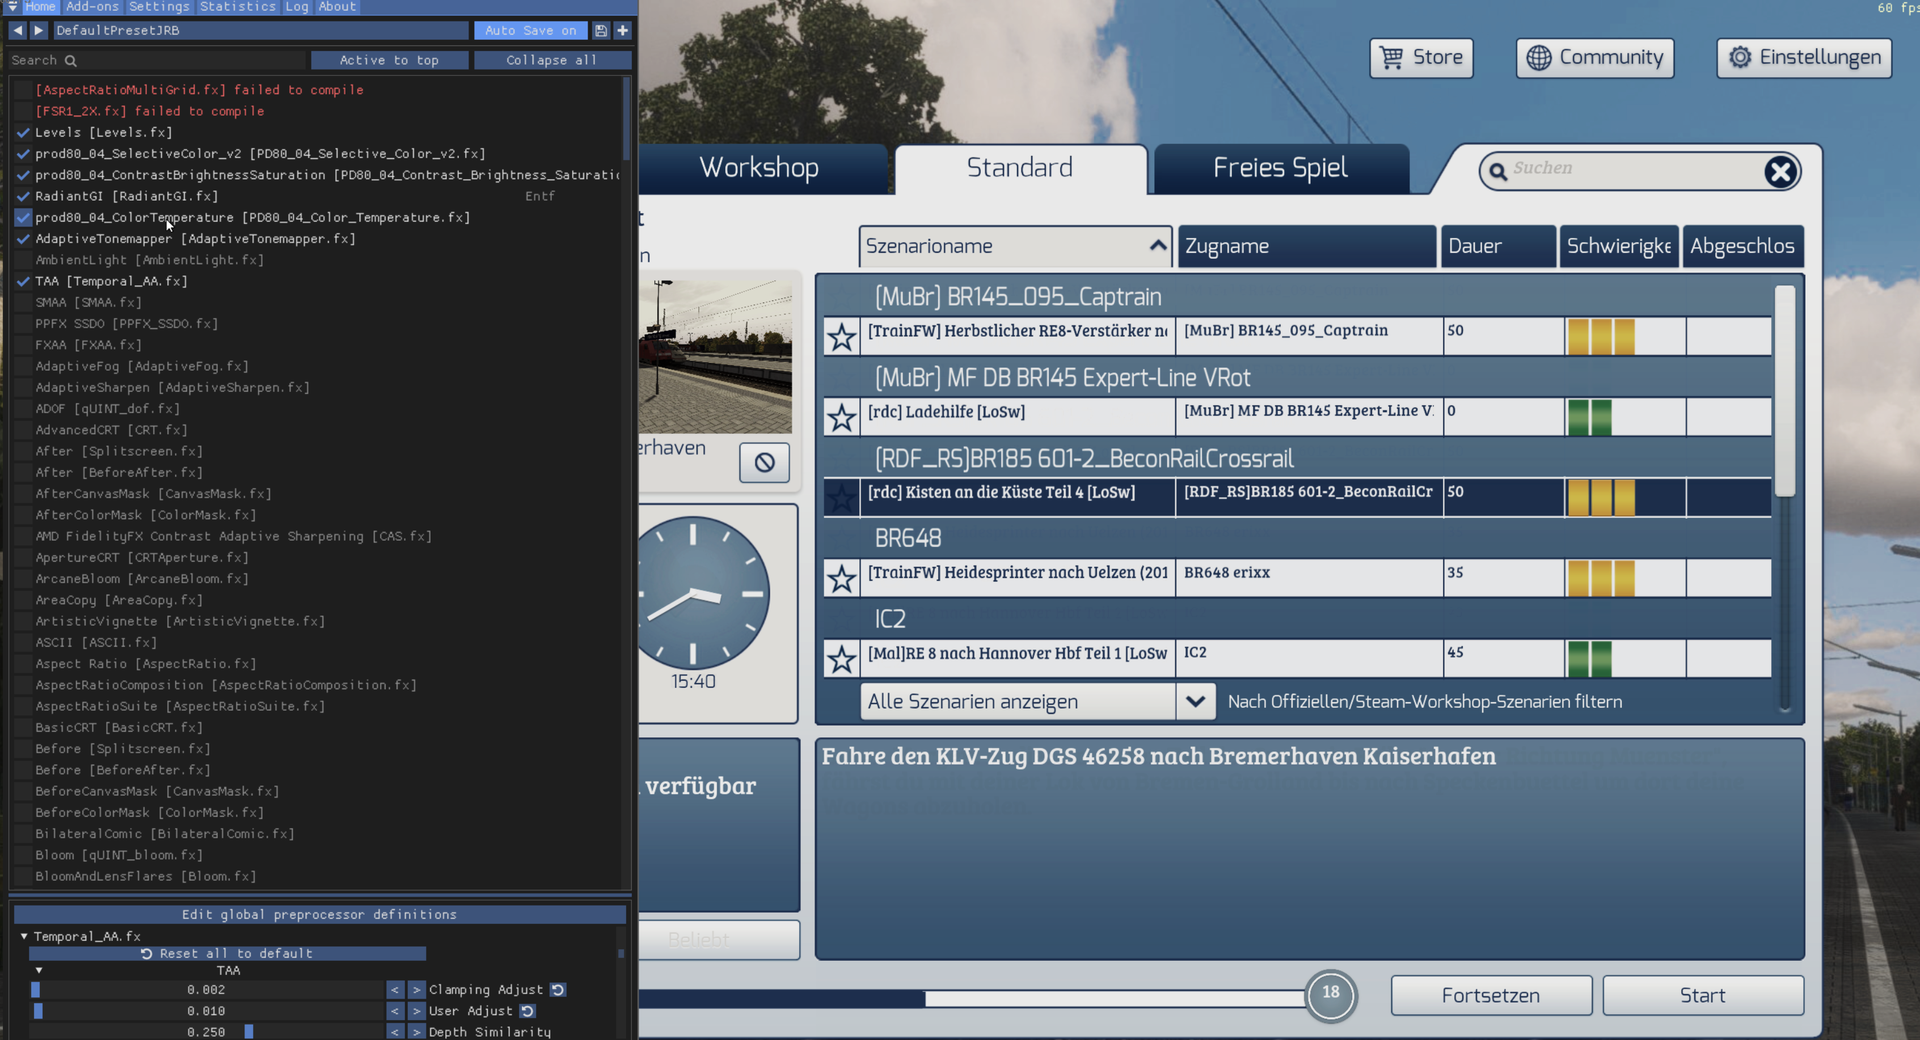Open the ReShade Home tab
The width and height of the screenshot is (1920, 1040).
40,7
